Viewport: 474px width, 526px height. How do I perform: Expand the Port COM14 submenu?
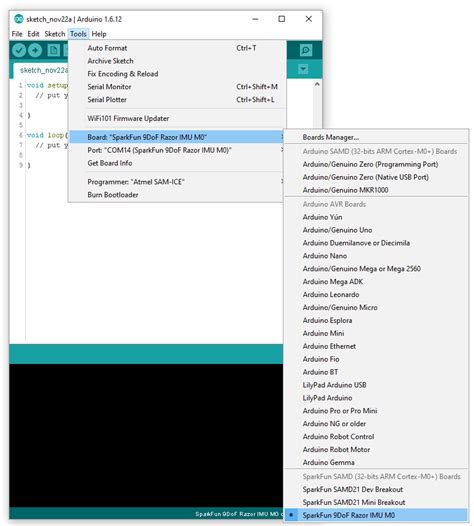coord(177,150)
